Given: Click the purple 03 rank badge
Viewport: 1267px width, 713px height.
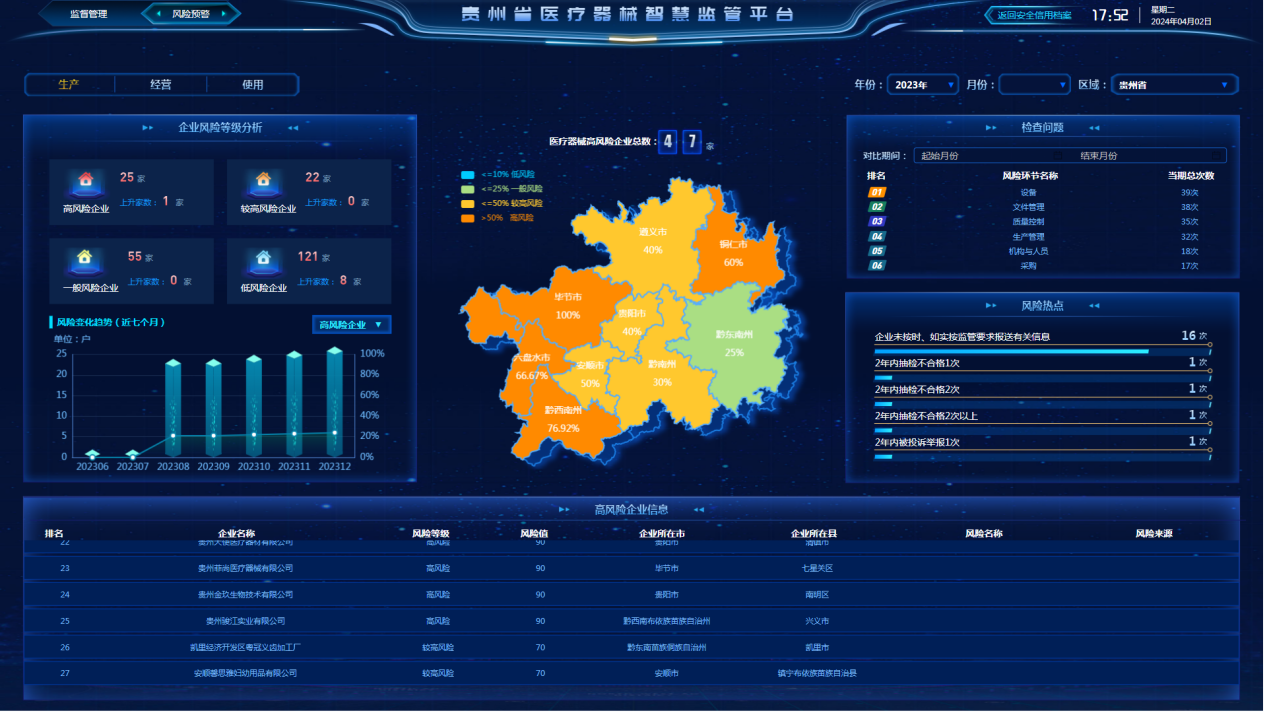Looking at the screenshot, I should [877, 222].
